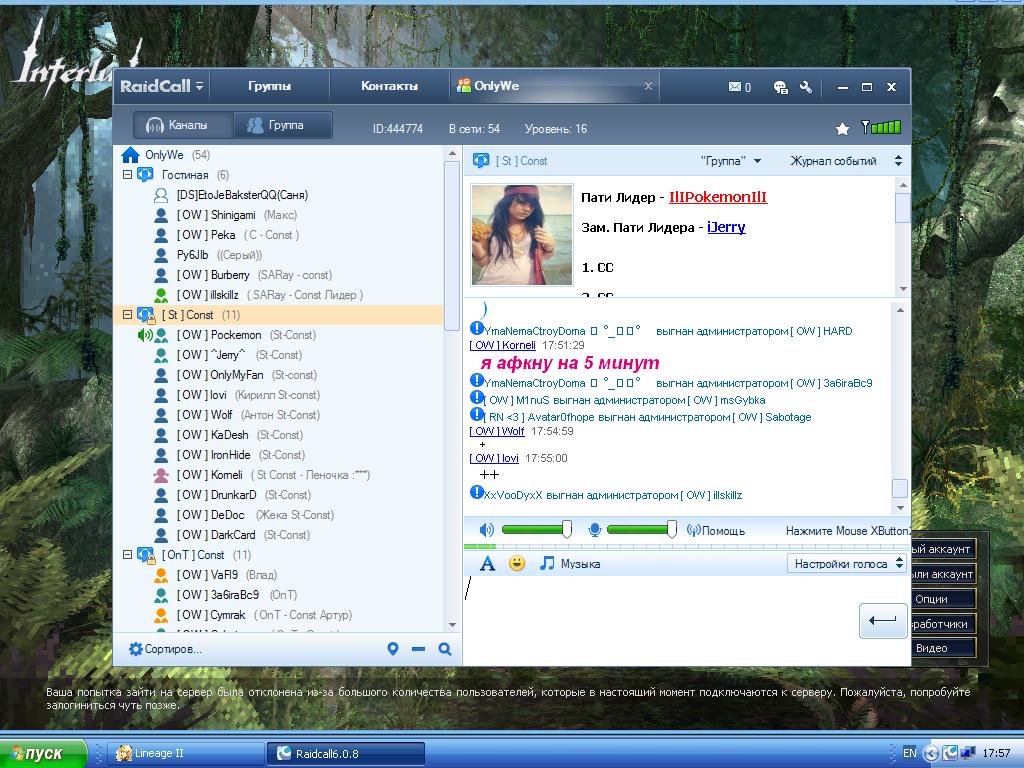Open the Настройки голоса voice settings dropdown

pos(846,564)
